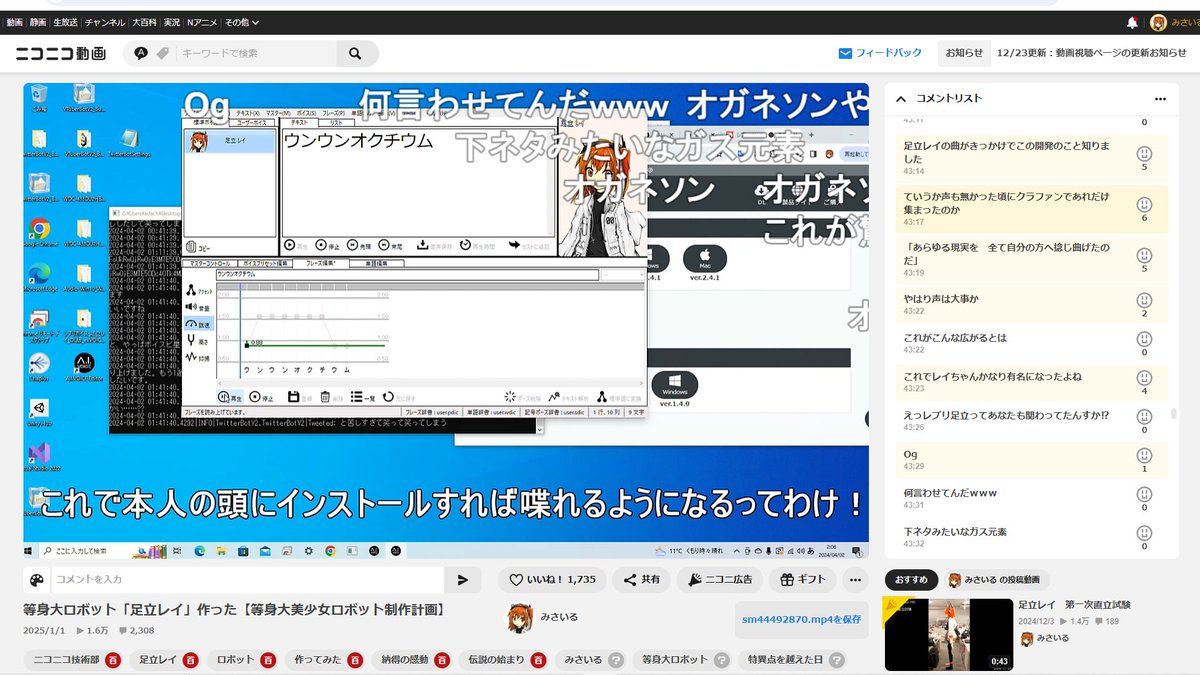The height and width of the screenshot is (675, 1200).
Task: Open the video actions three-dot menu
Action: point(855,579)
